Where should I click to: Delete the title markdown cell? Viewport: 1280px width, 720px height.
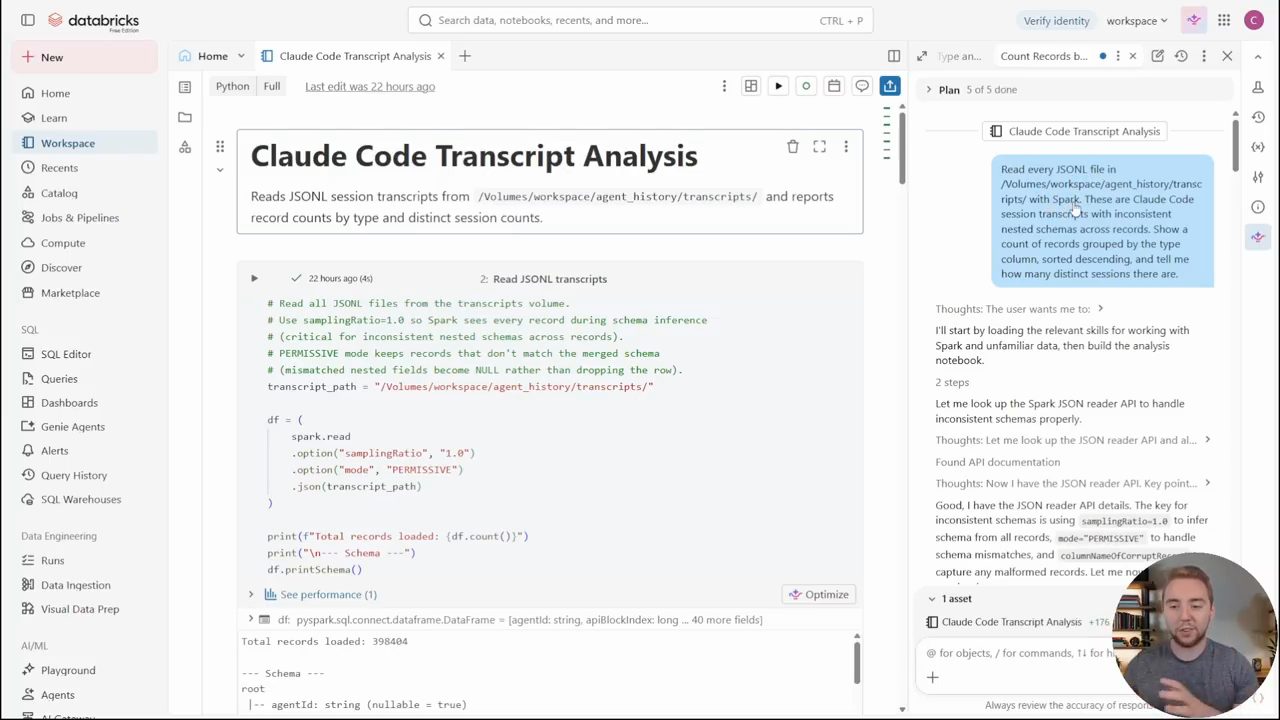(x=793, y=147)
